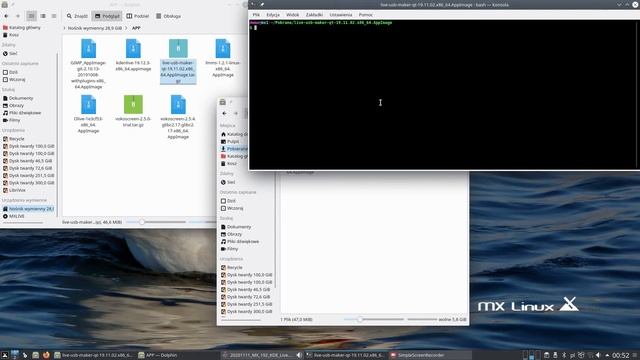640x360 pixels.
Task: Expand chevron before Nośnik wymienny breadcrumb
Action: point(64,28)
